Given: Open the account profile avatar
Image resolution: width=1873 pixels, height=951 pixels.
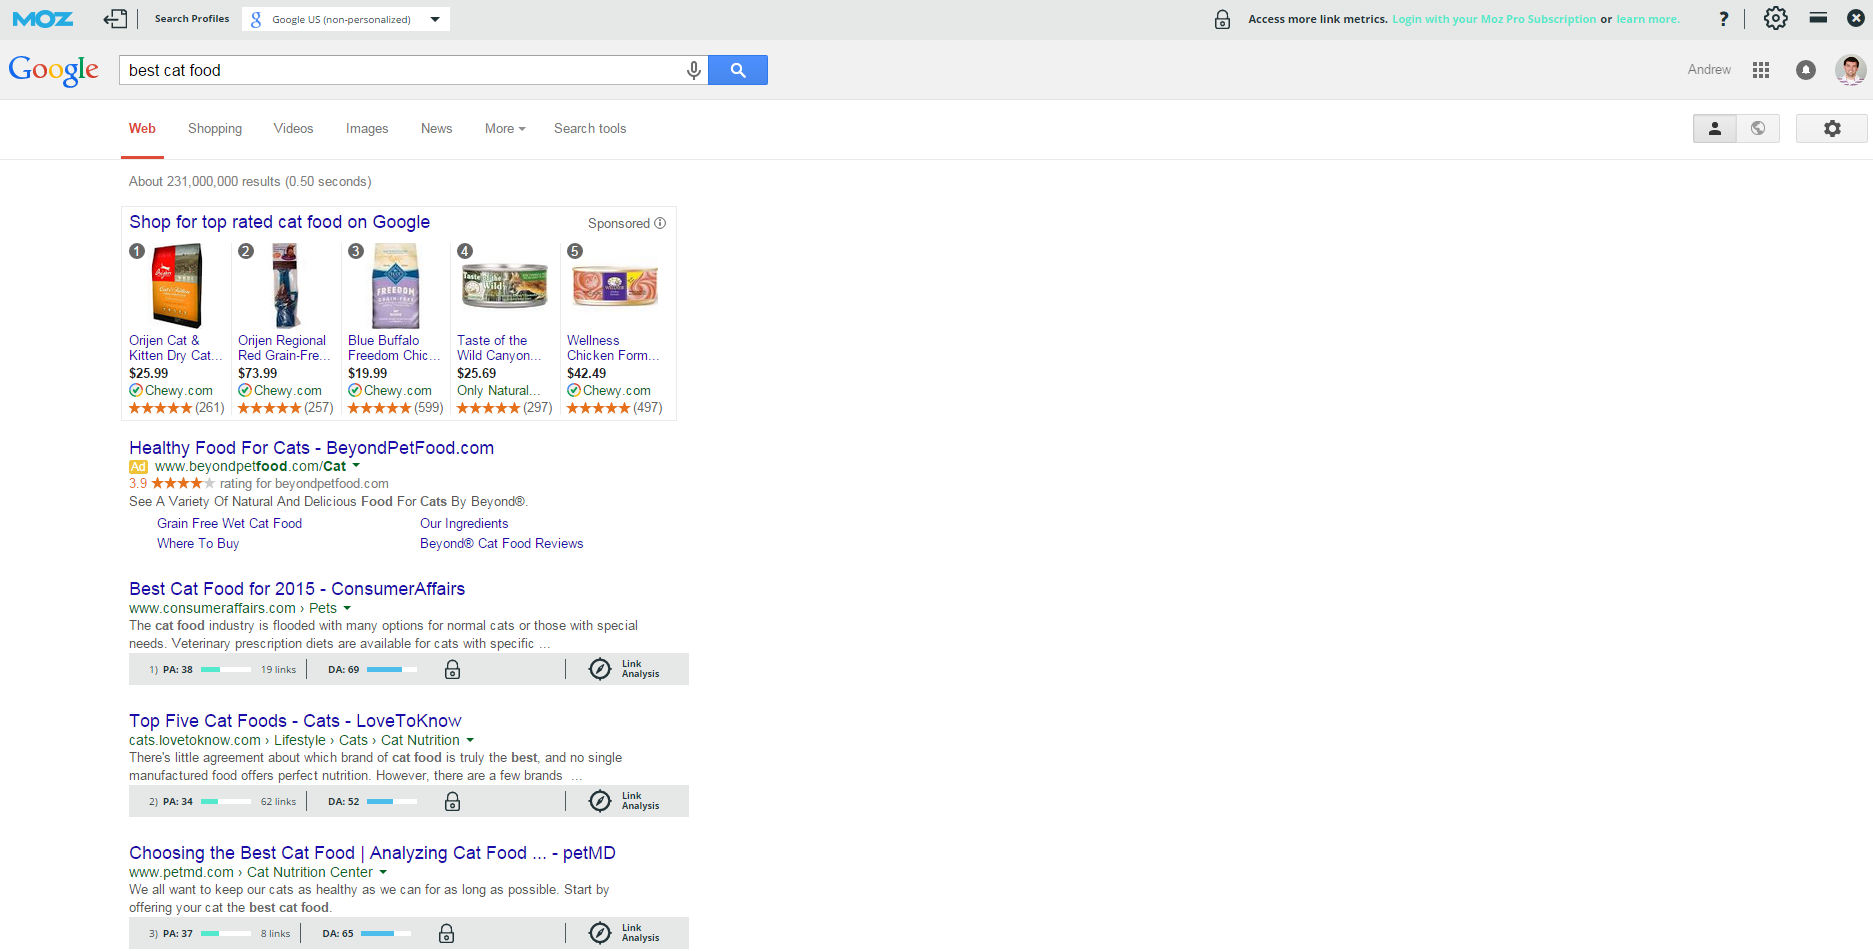Looking at the screenshot, I should pos(1851,70).
